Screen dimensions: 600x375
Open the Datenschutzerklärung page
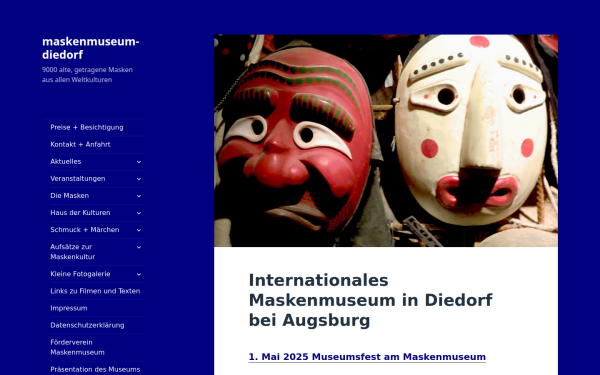pos(87,325)
